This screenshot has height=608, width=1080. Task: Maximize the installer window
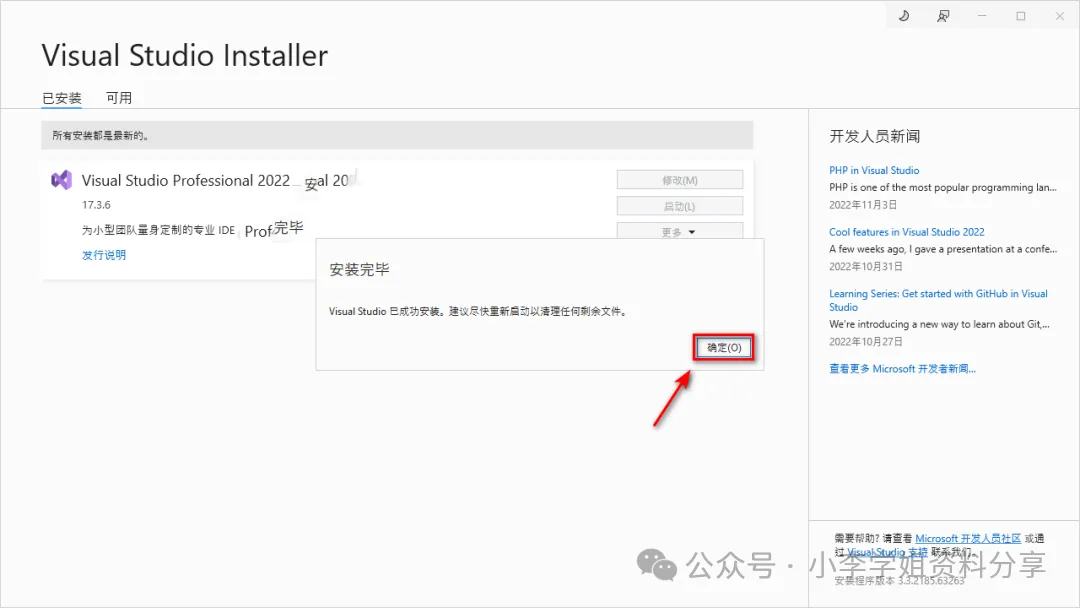tap(1021, 16)
